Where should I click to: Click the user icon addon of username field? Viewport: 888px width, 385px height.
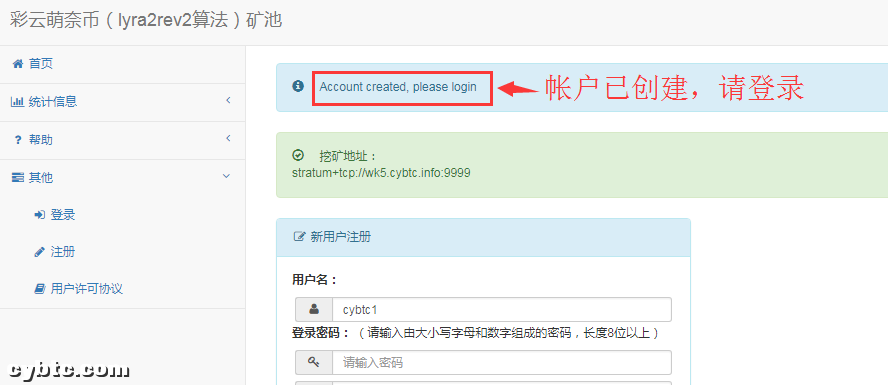click(314, 310)
